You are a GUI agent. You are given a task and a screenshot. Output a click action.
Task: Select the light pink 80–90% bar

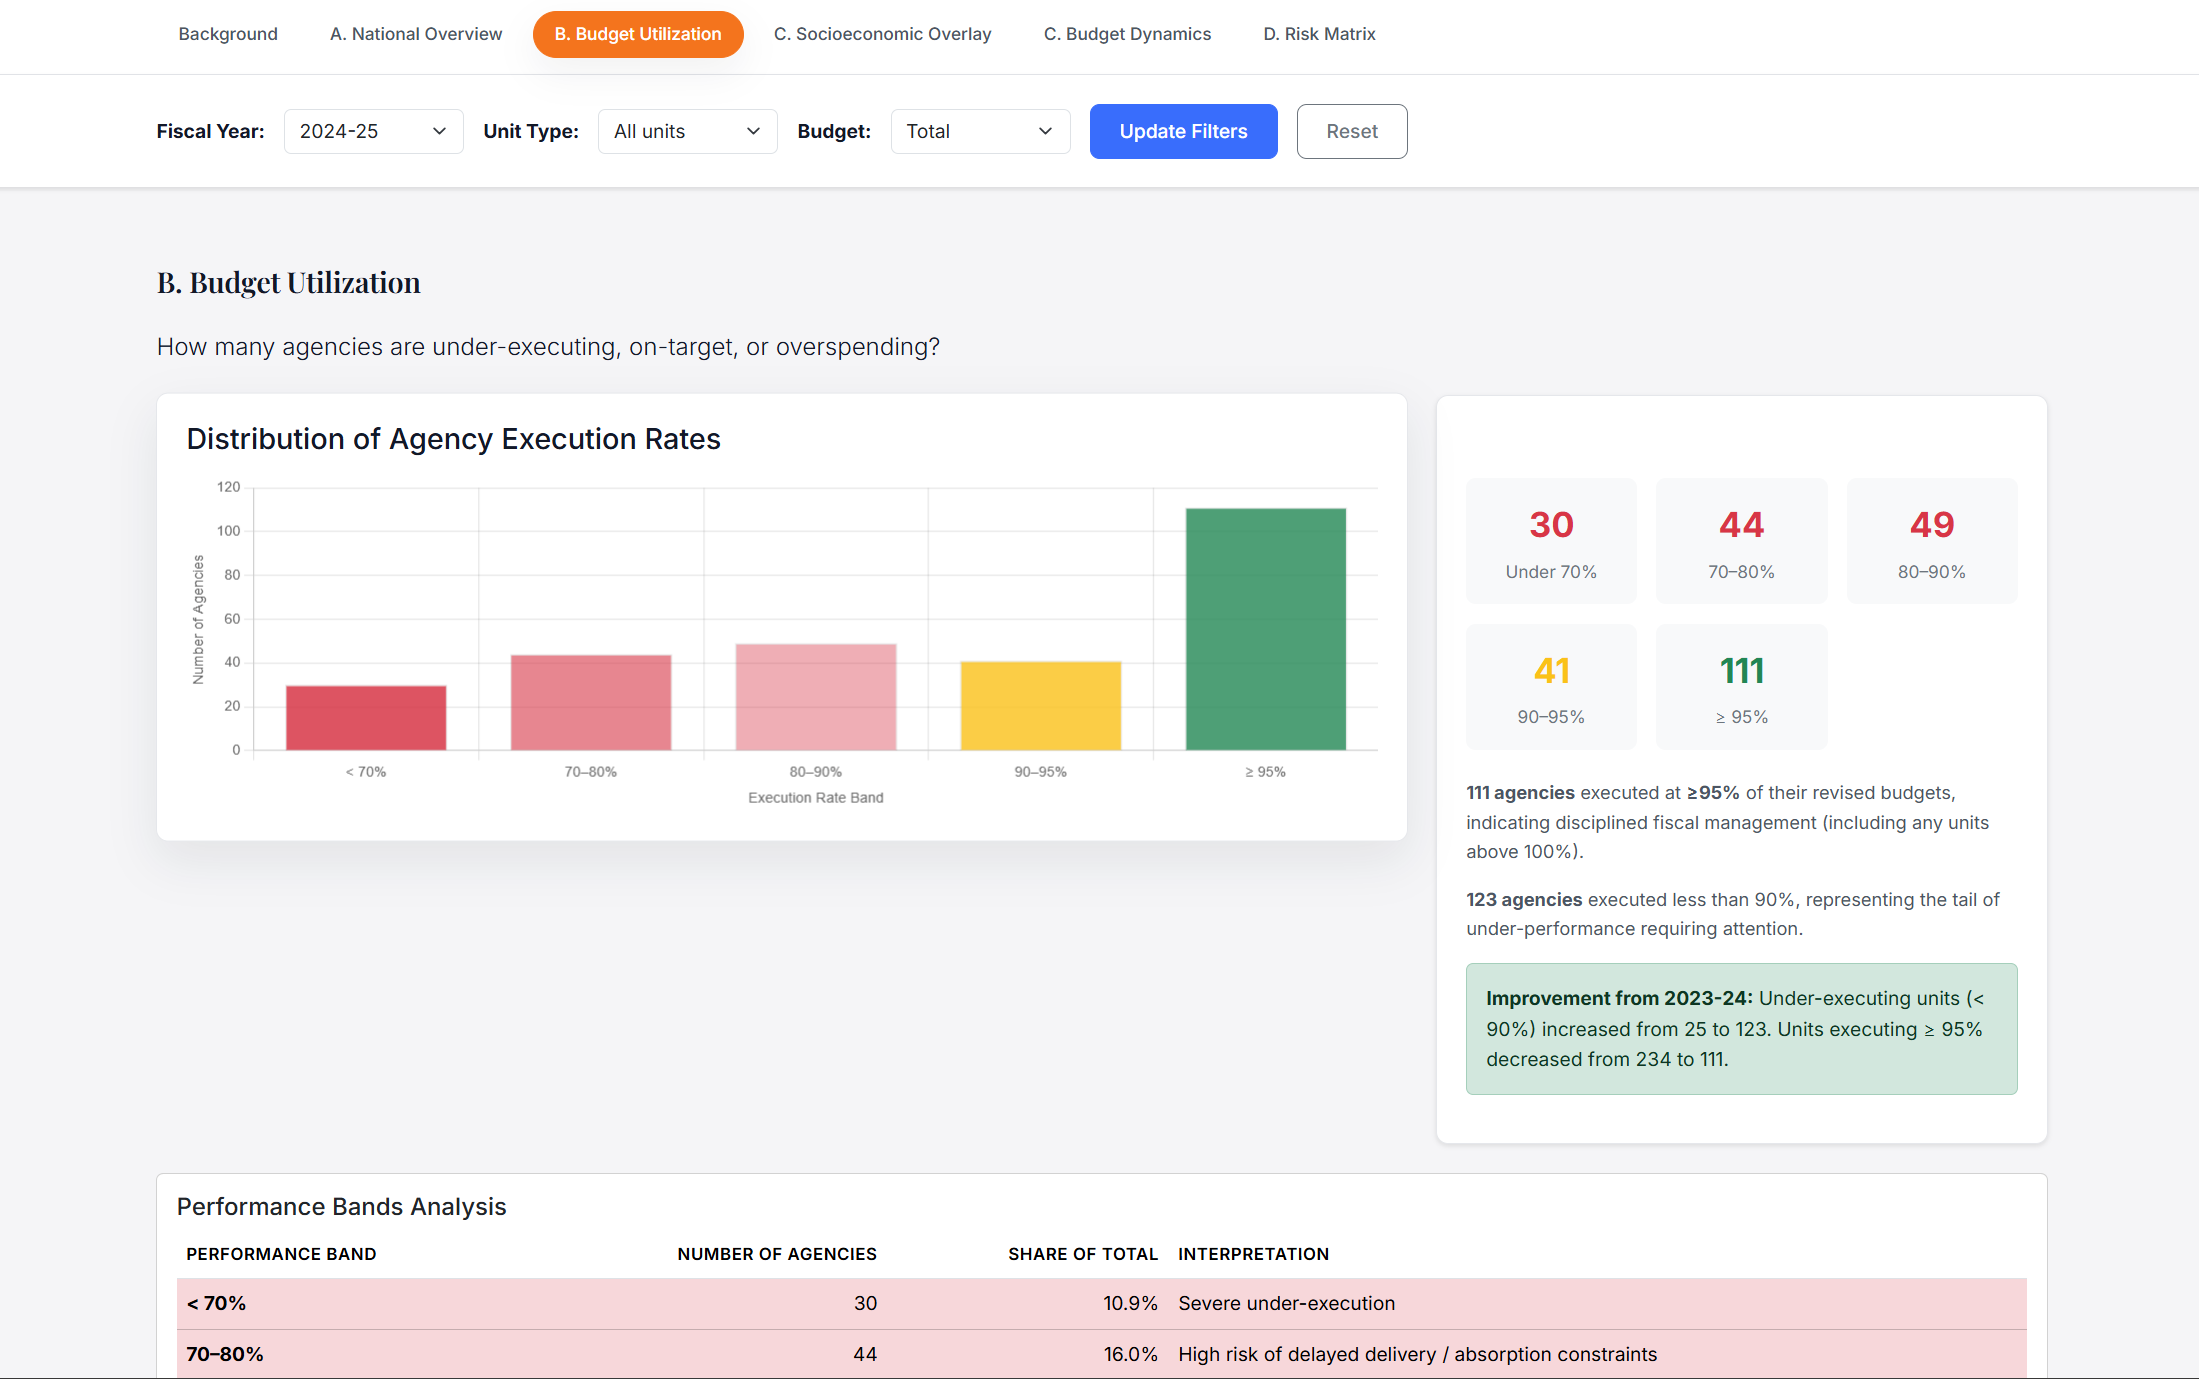tap(816, 697)
